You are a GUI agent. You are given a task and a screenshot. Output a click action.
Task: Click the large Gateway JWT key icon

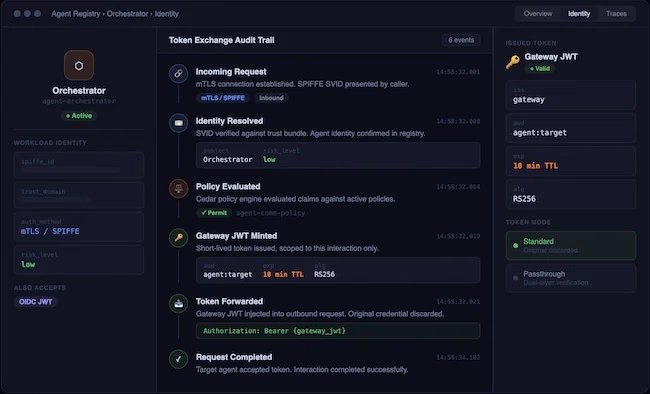pyautogui.click(x=513, y=62)
